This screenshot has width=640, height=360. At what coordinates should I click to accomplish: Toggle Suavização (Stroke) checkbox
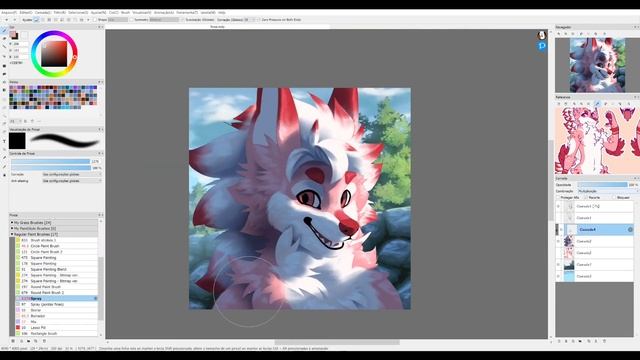[182, 20]
